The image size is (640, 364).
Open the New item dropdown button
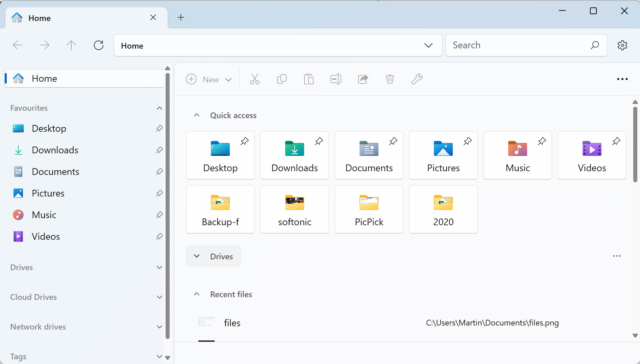point(209,79)
